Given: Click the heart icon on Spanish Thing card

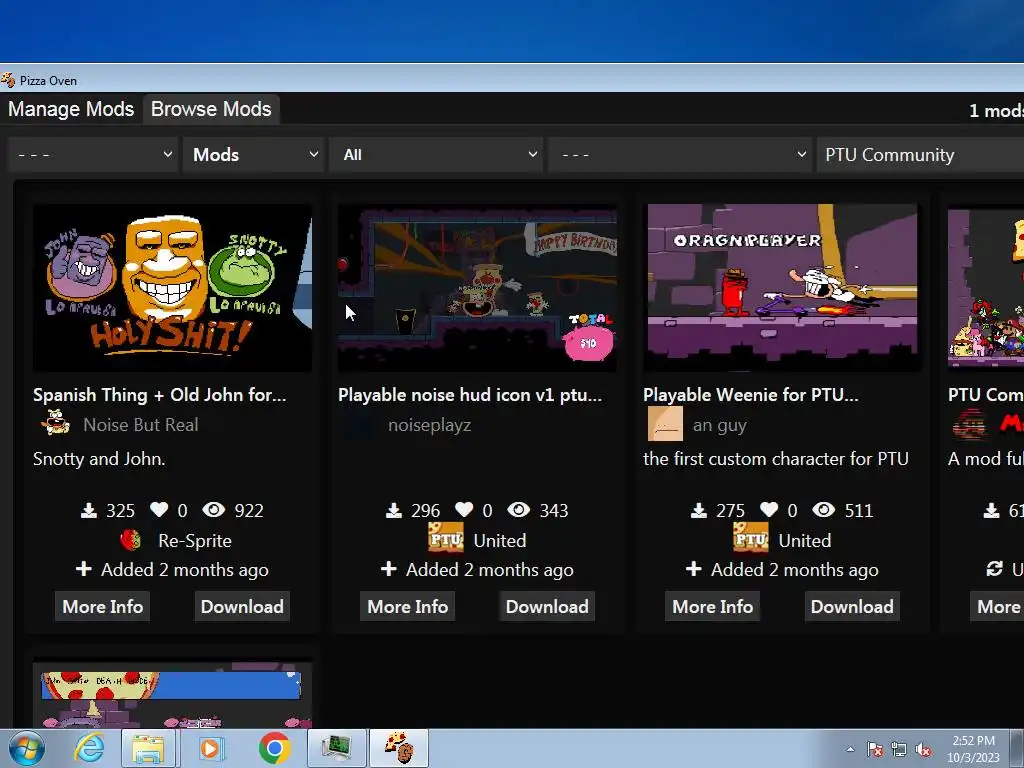Looking at the screenshot, I should pos(159,509).
